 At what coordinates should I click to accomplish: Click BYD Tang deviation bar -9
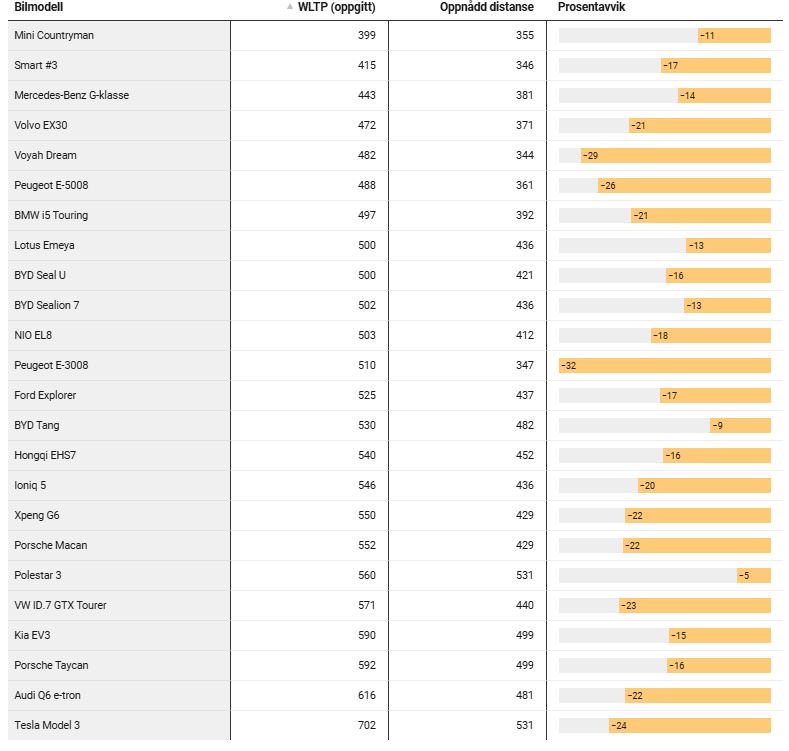coord(741,425)
